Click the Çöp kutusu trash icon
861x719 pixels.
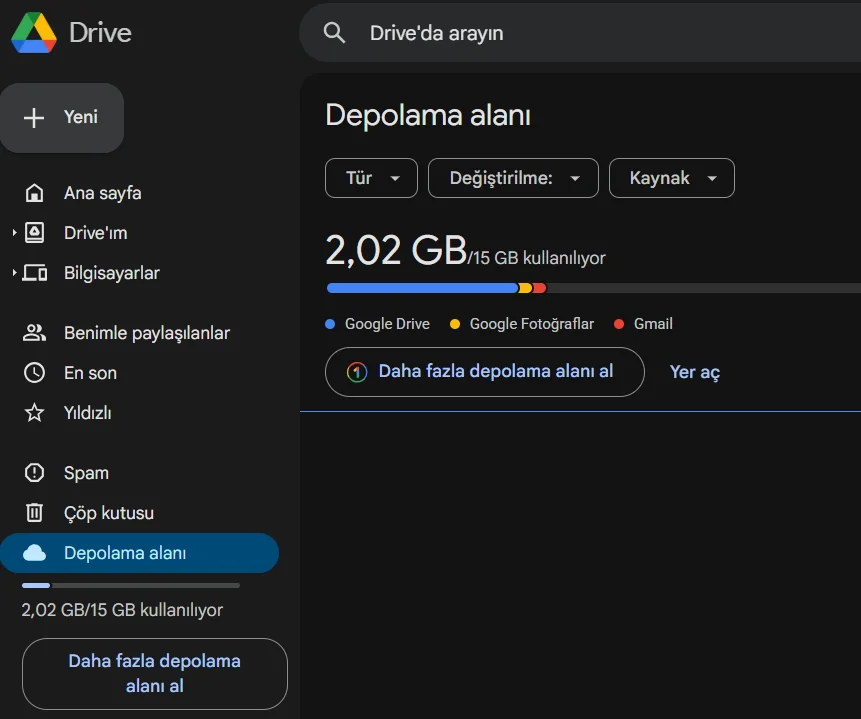(x=35, y=513)
